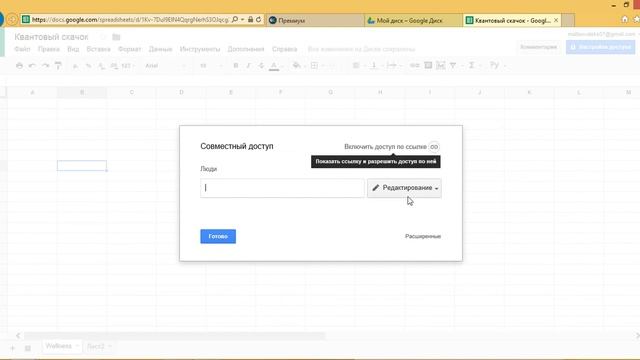The width and height of the screenshot is (640, 360).
Task: Click 'Включить доступ по ссылке' text
Action: point(385,147)
